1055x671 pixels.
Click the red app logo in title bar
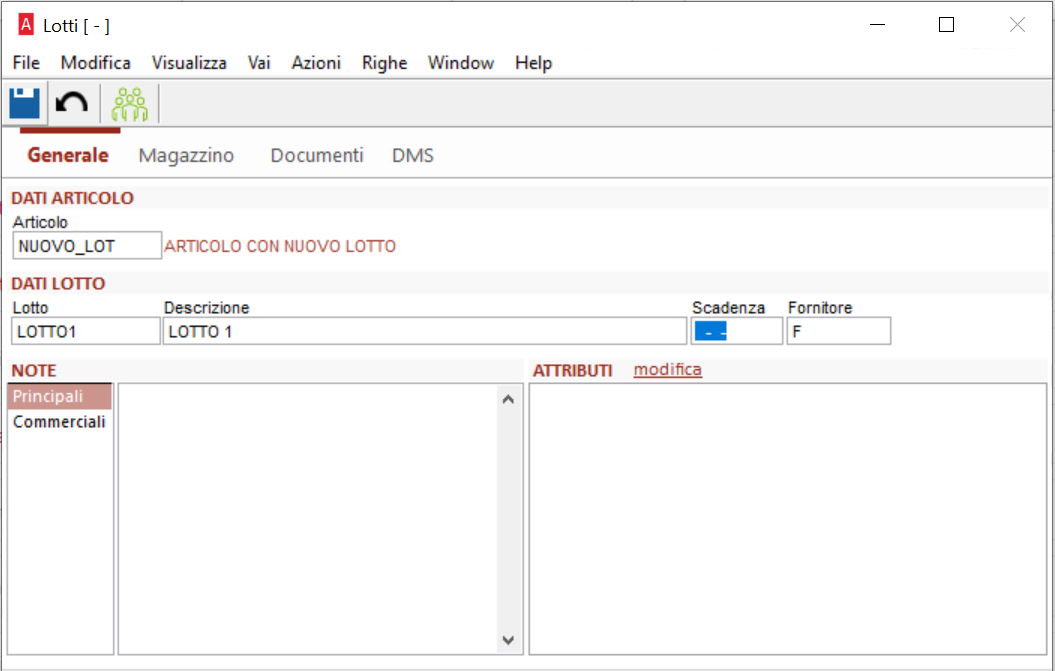pyautogui.click(x=26, y=26)
